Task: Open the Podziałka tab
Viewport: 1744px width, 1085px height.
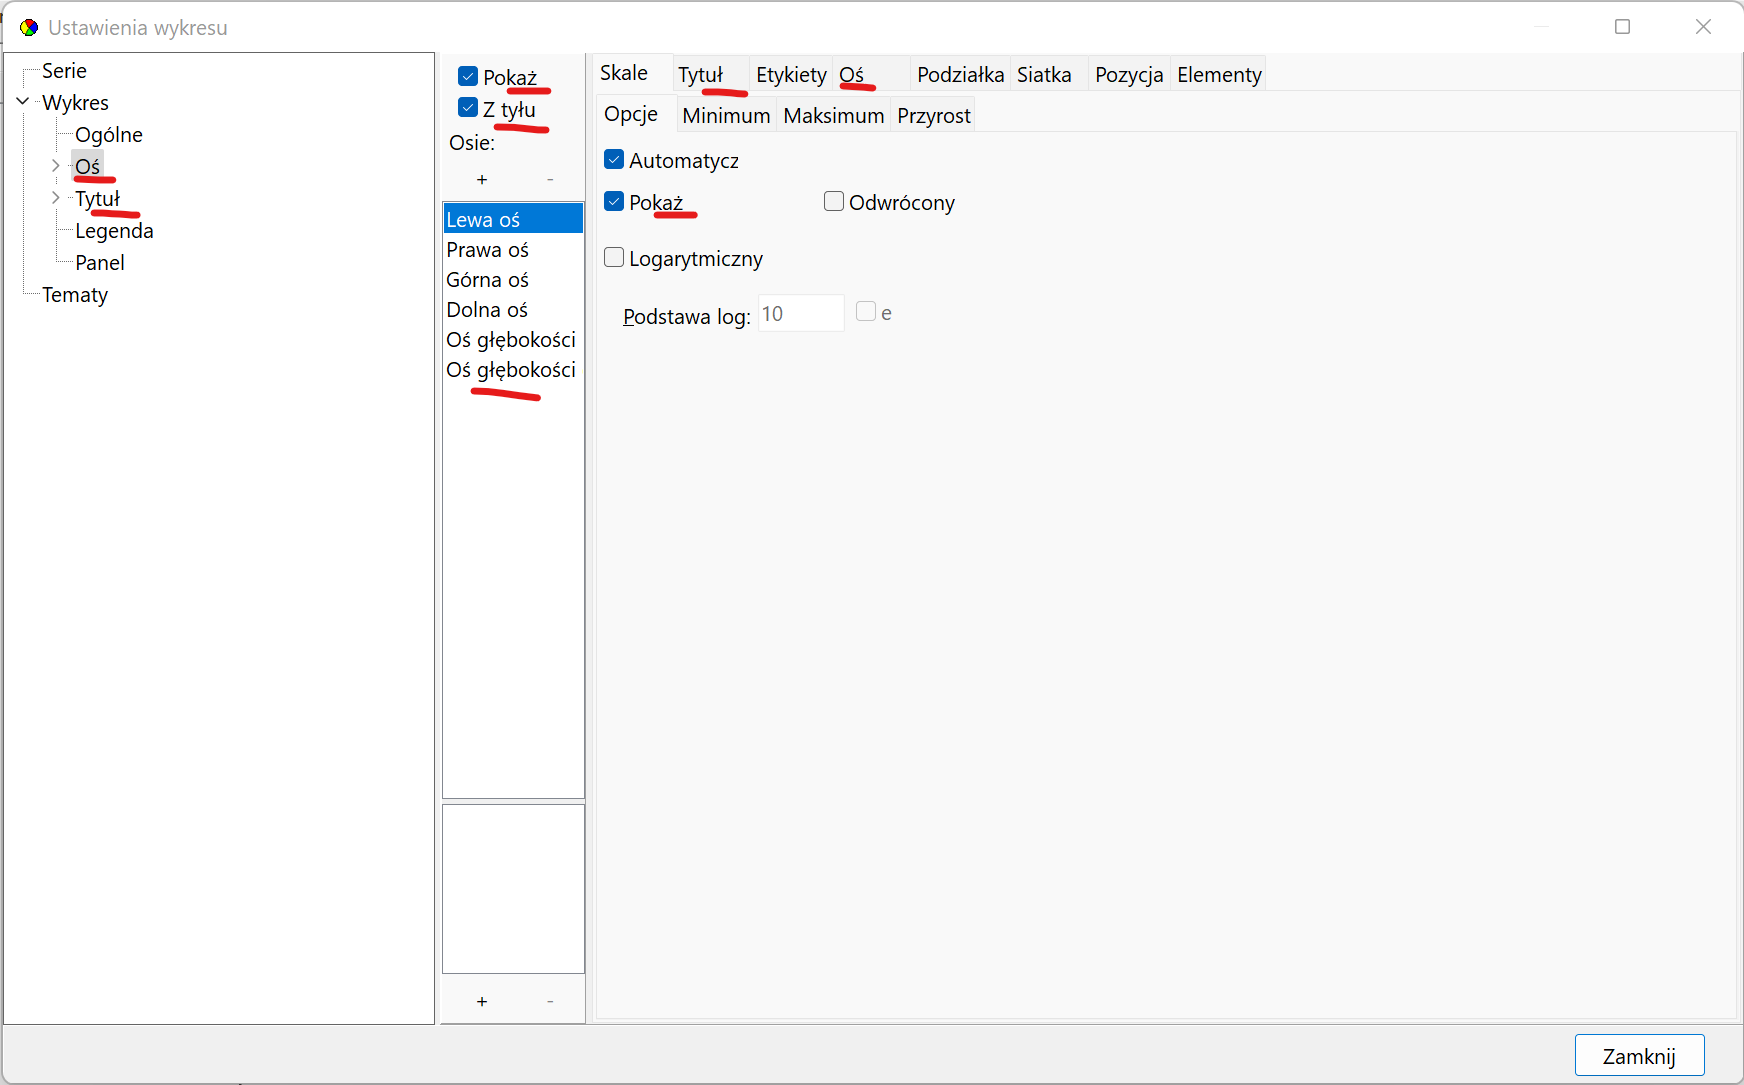Action: tap(960, 74)
